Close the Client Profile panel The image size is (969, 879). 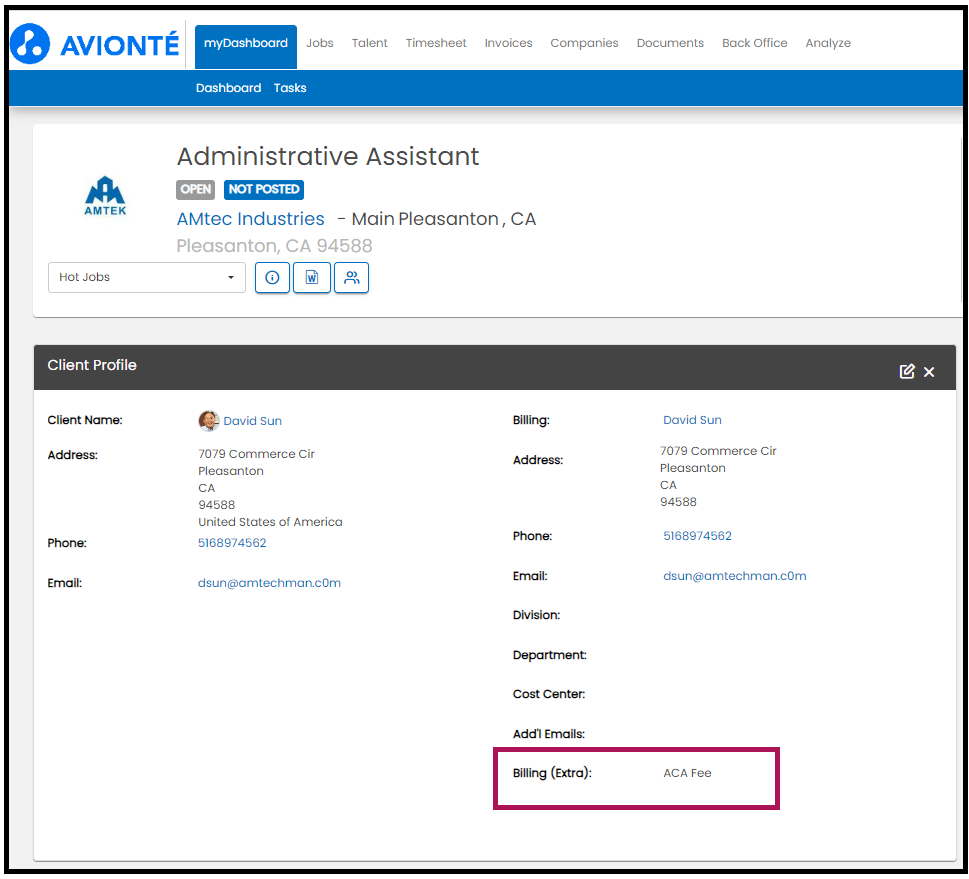[929, 372]
